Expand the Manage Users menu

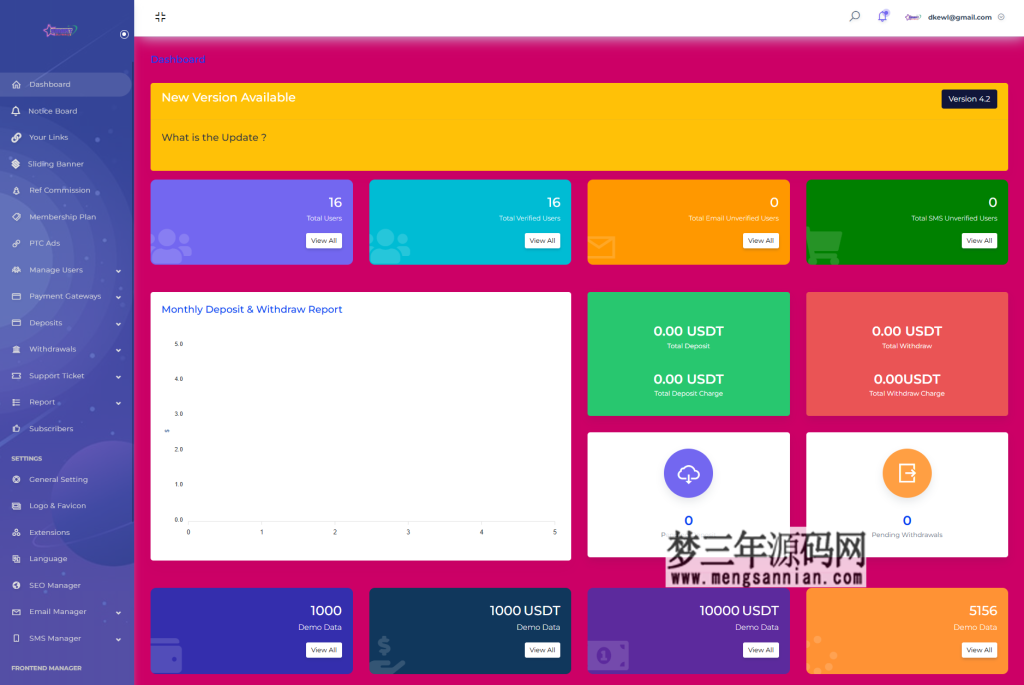point(55,270)
